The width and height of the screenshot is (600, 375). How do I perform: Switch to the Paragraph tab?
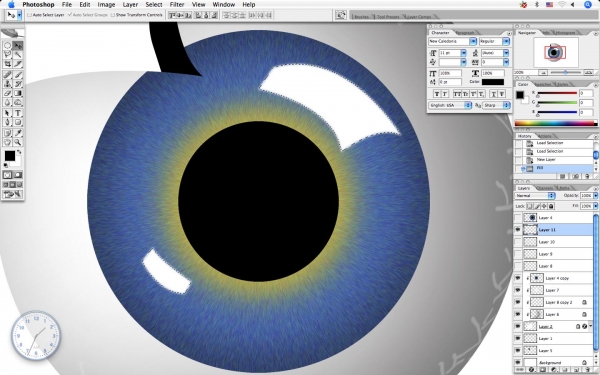(x=465, y=33)
